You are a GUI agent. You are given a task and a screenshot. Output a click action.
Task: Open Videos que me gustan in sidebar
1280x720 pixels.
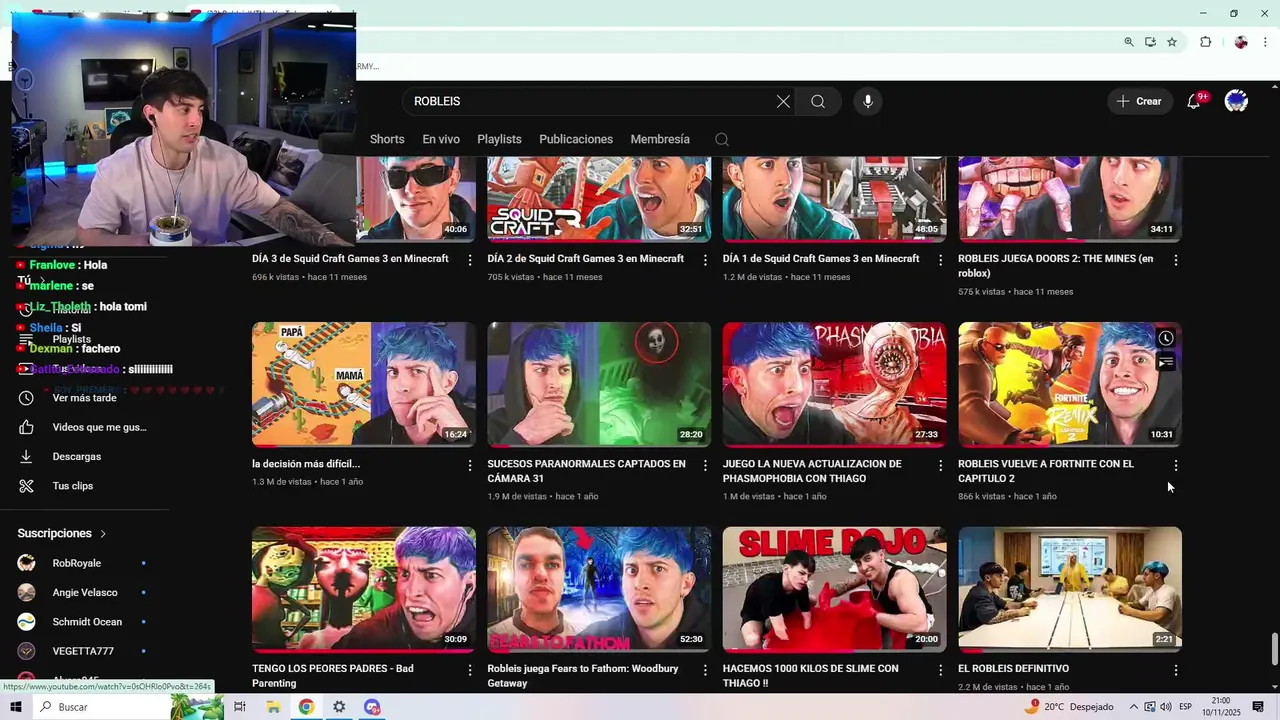(x=84, y=427)
